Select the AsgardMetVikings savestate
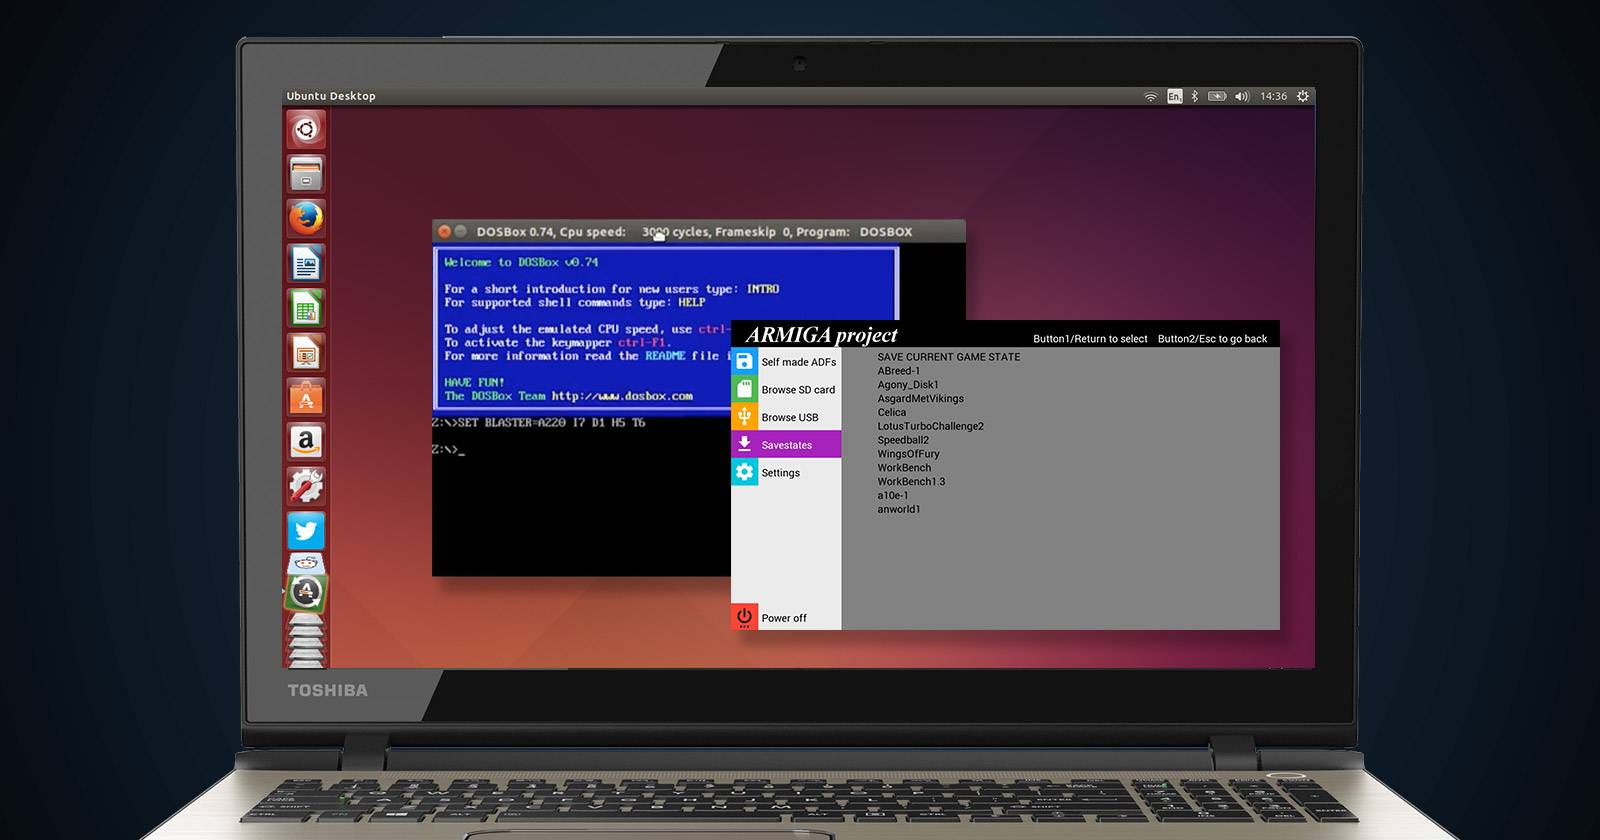 click(x=921, y=398)
